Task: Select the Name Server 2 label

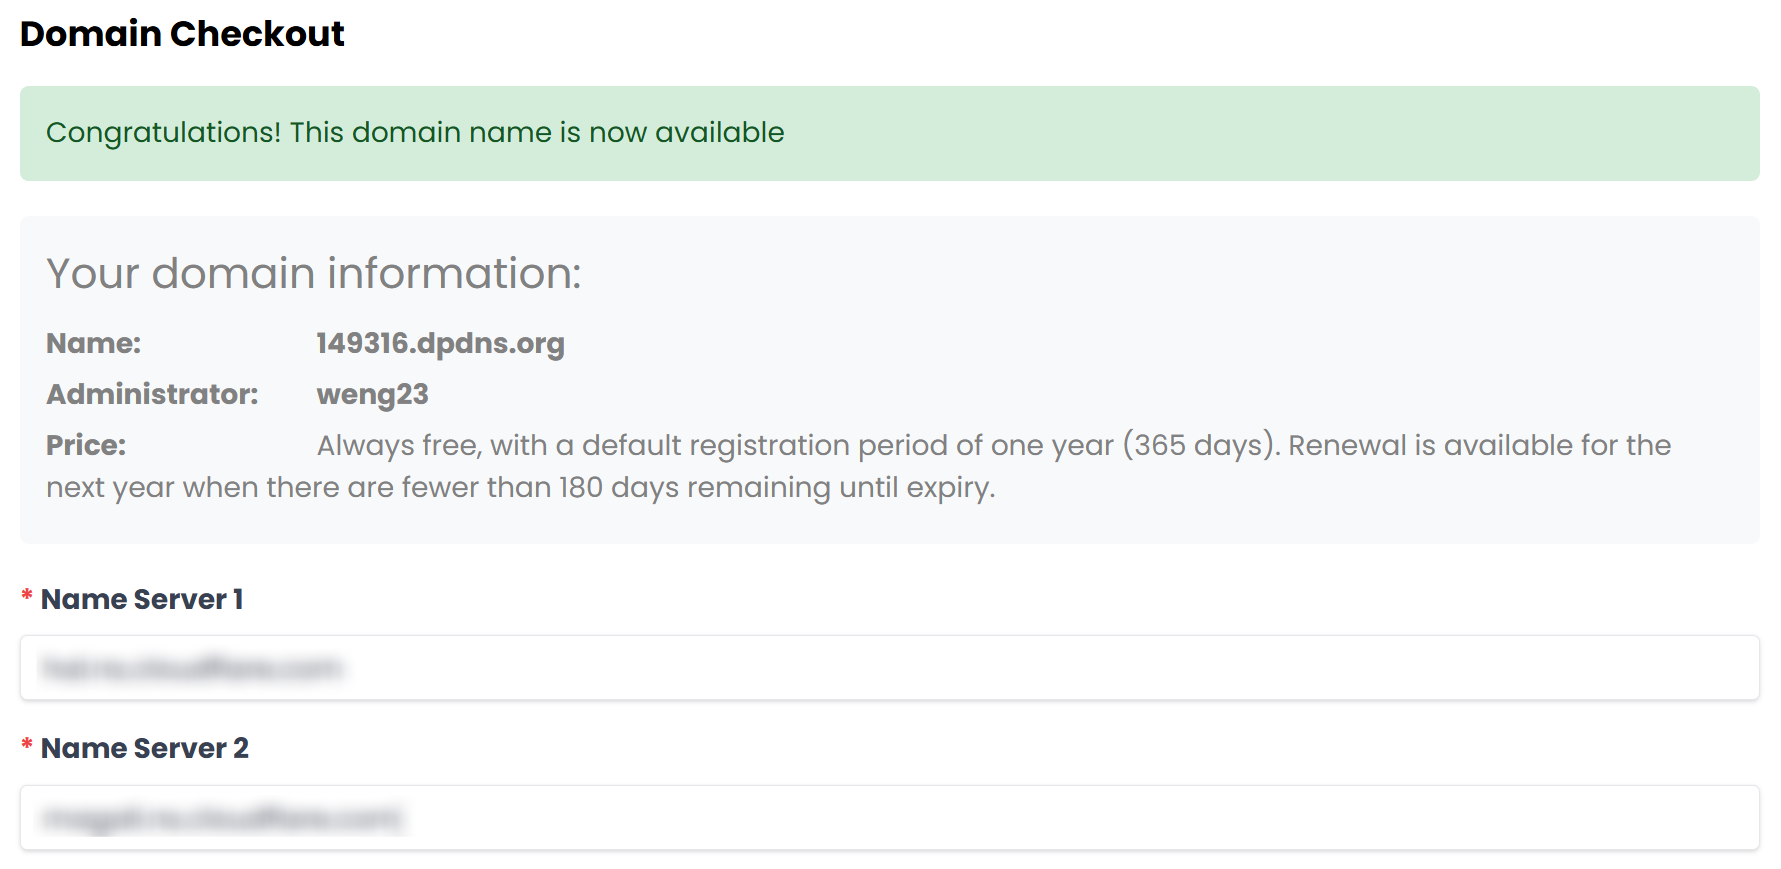Action: tap(145, 748)
